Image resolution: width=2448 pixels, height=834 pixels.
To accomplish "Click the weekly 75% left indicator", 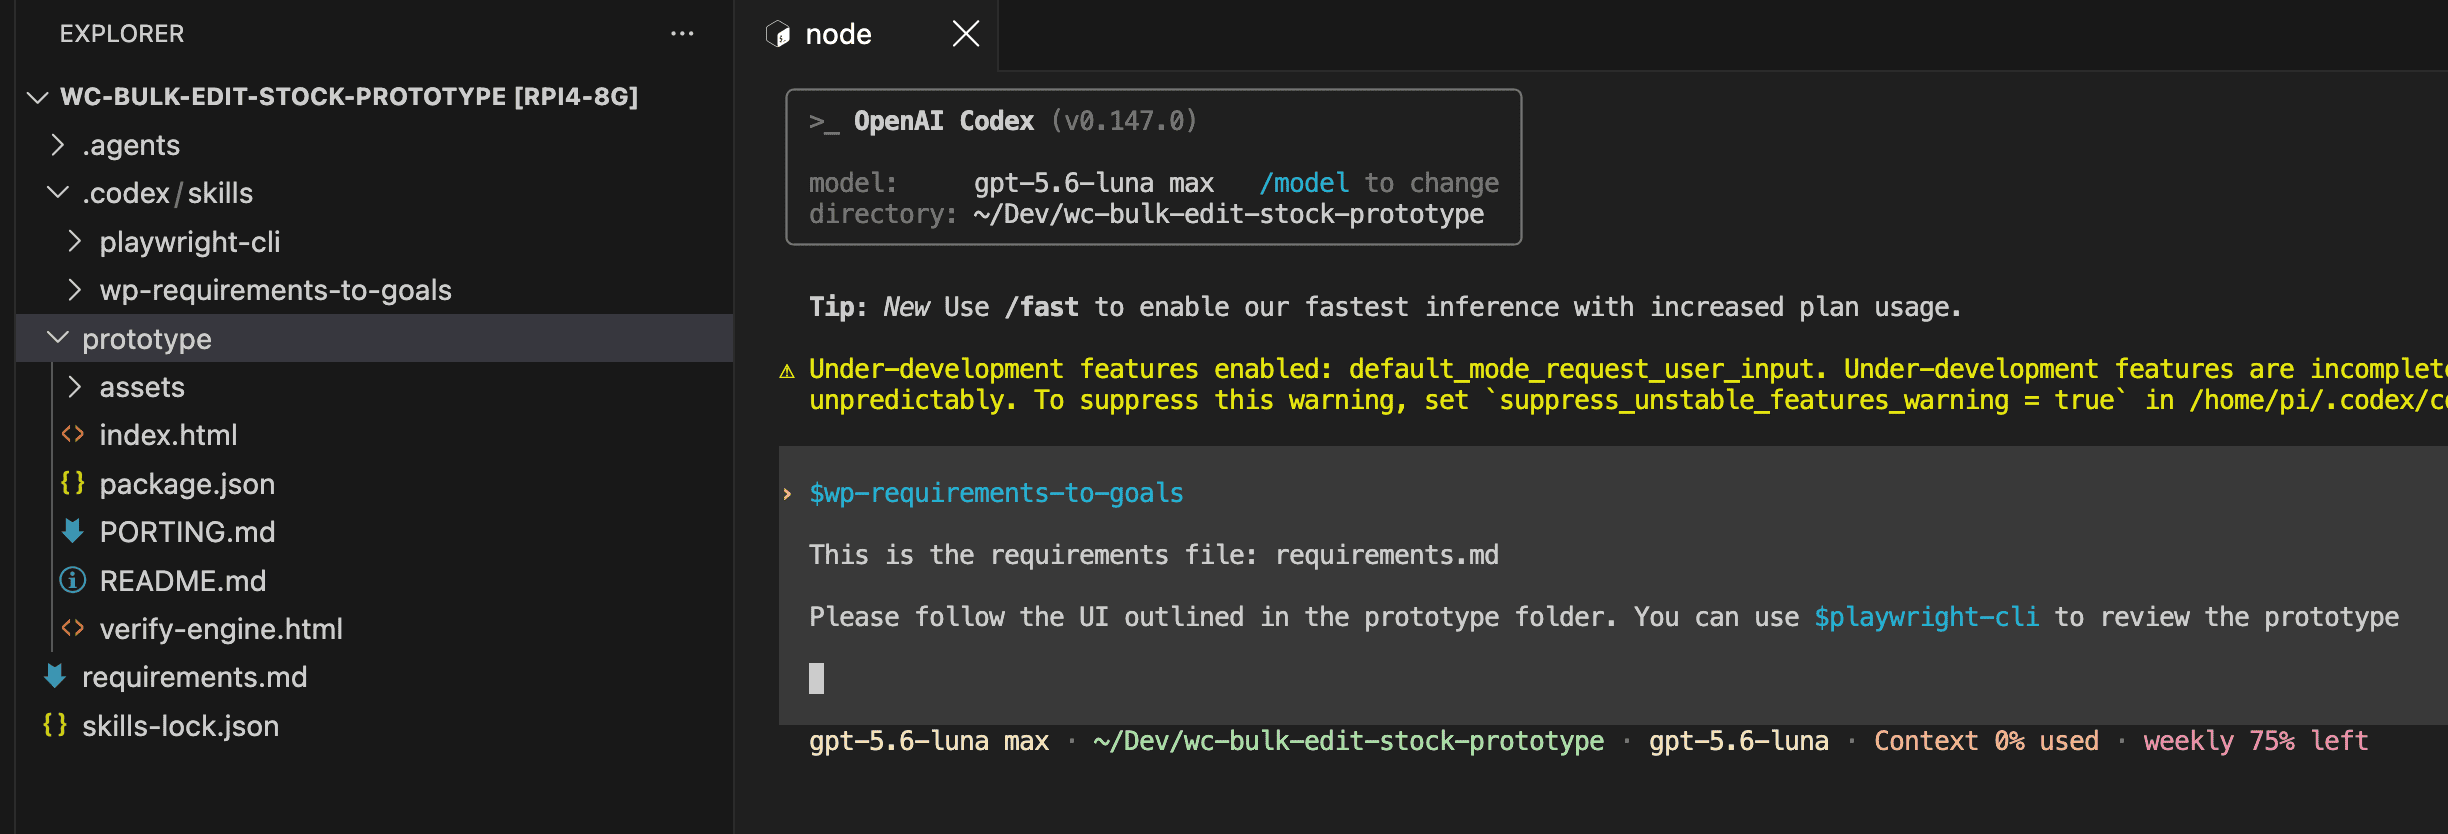I will point(2256,741).
